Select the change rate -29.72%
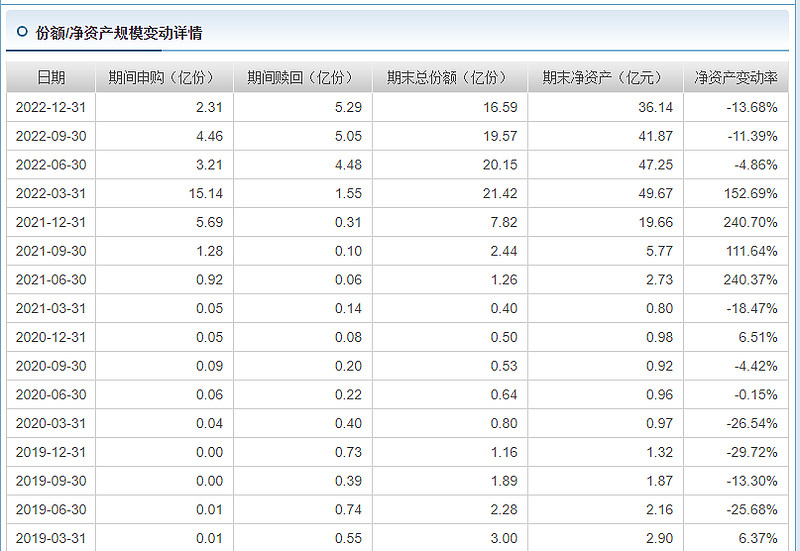The height and width of the screenshot is (551, 800). (752, 452)
